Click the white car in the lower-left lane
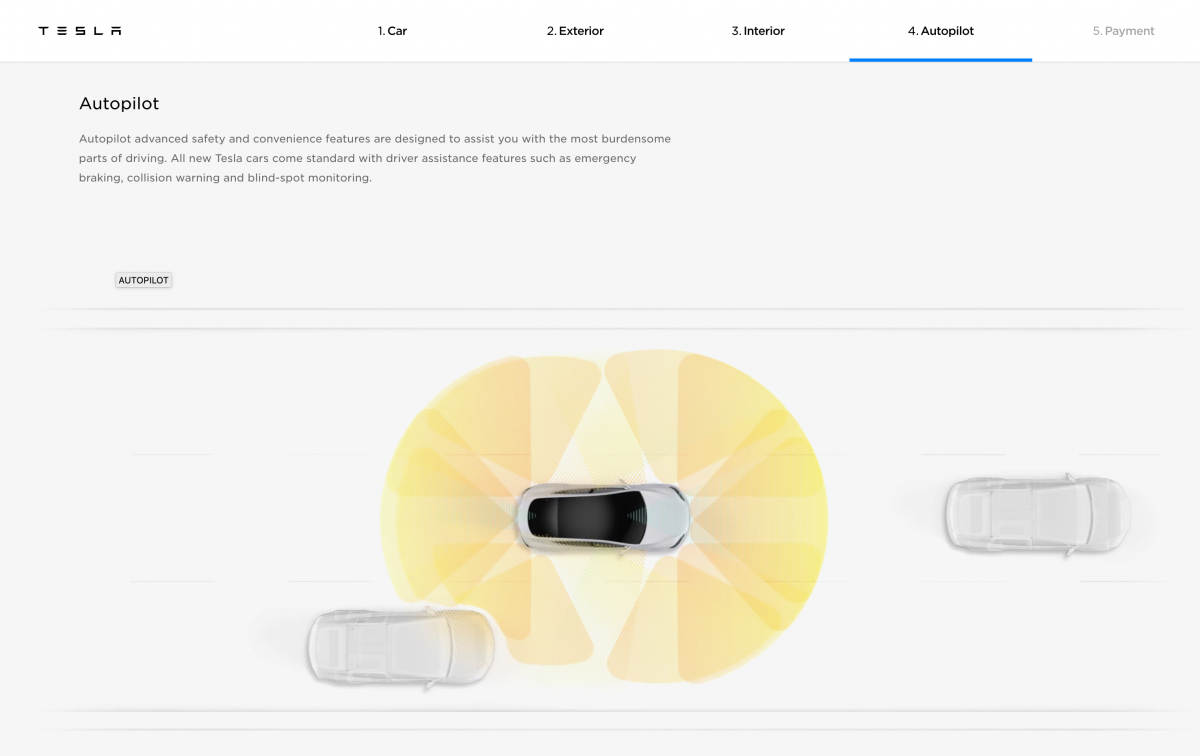Screen dimensions: 1200x756 400,646
